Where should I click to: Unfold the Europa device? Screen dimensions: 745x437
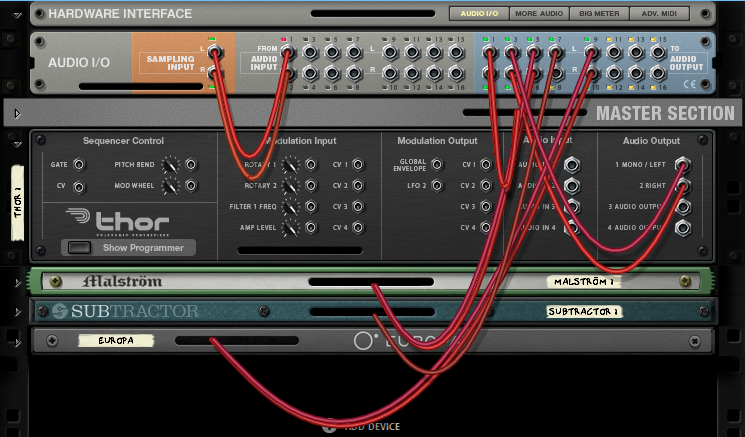point(18,342)
